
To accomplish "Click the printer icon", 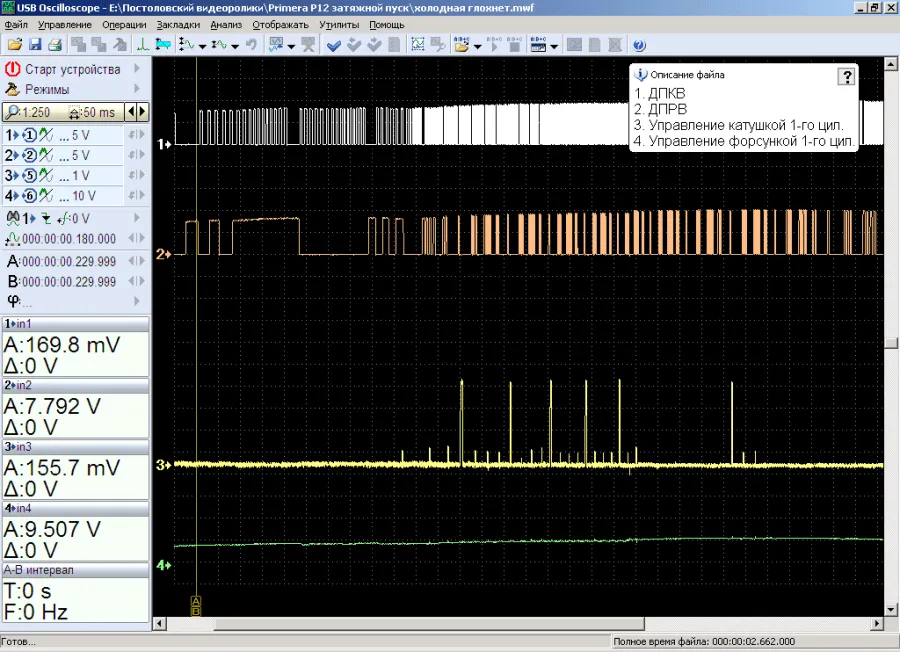I will pyautogui.click(x=55, y=44).
